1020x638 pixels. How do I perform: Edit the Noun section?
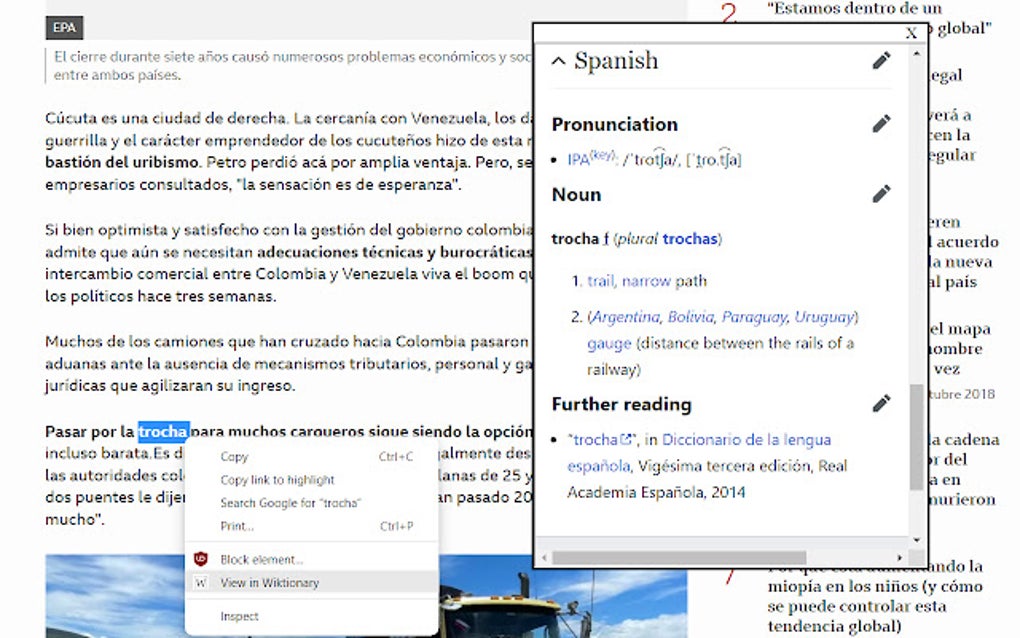point(881,193)
